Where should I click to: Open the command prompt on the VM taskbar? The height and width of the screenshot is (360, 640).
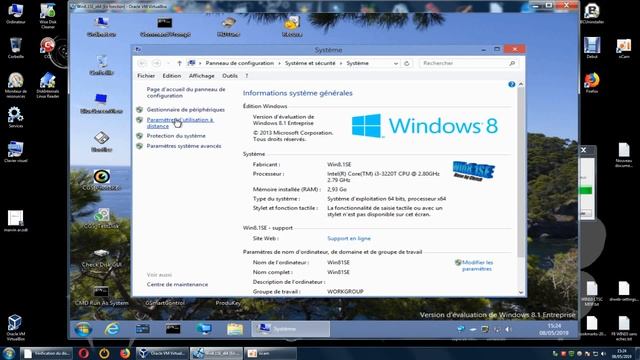(173, 329)
